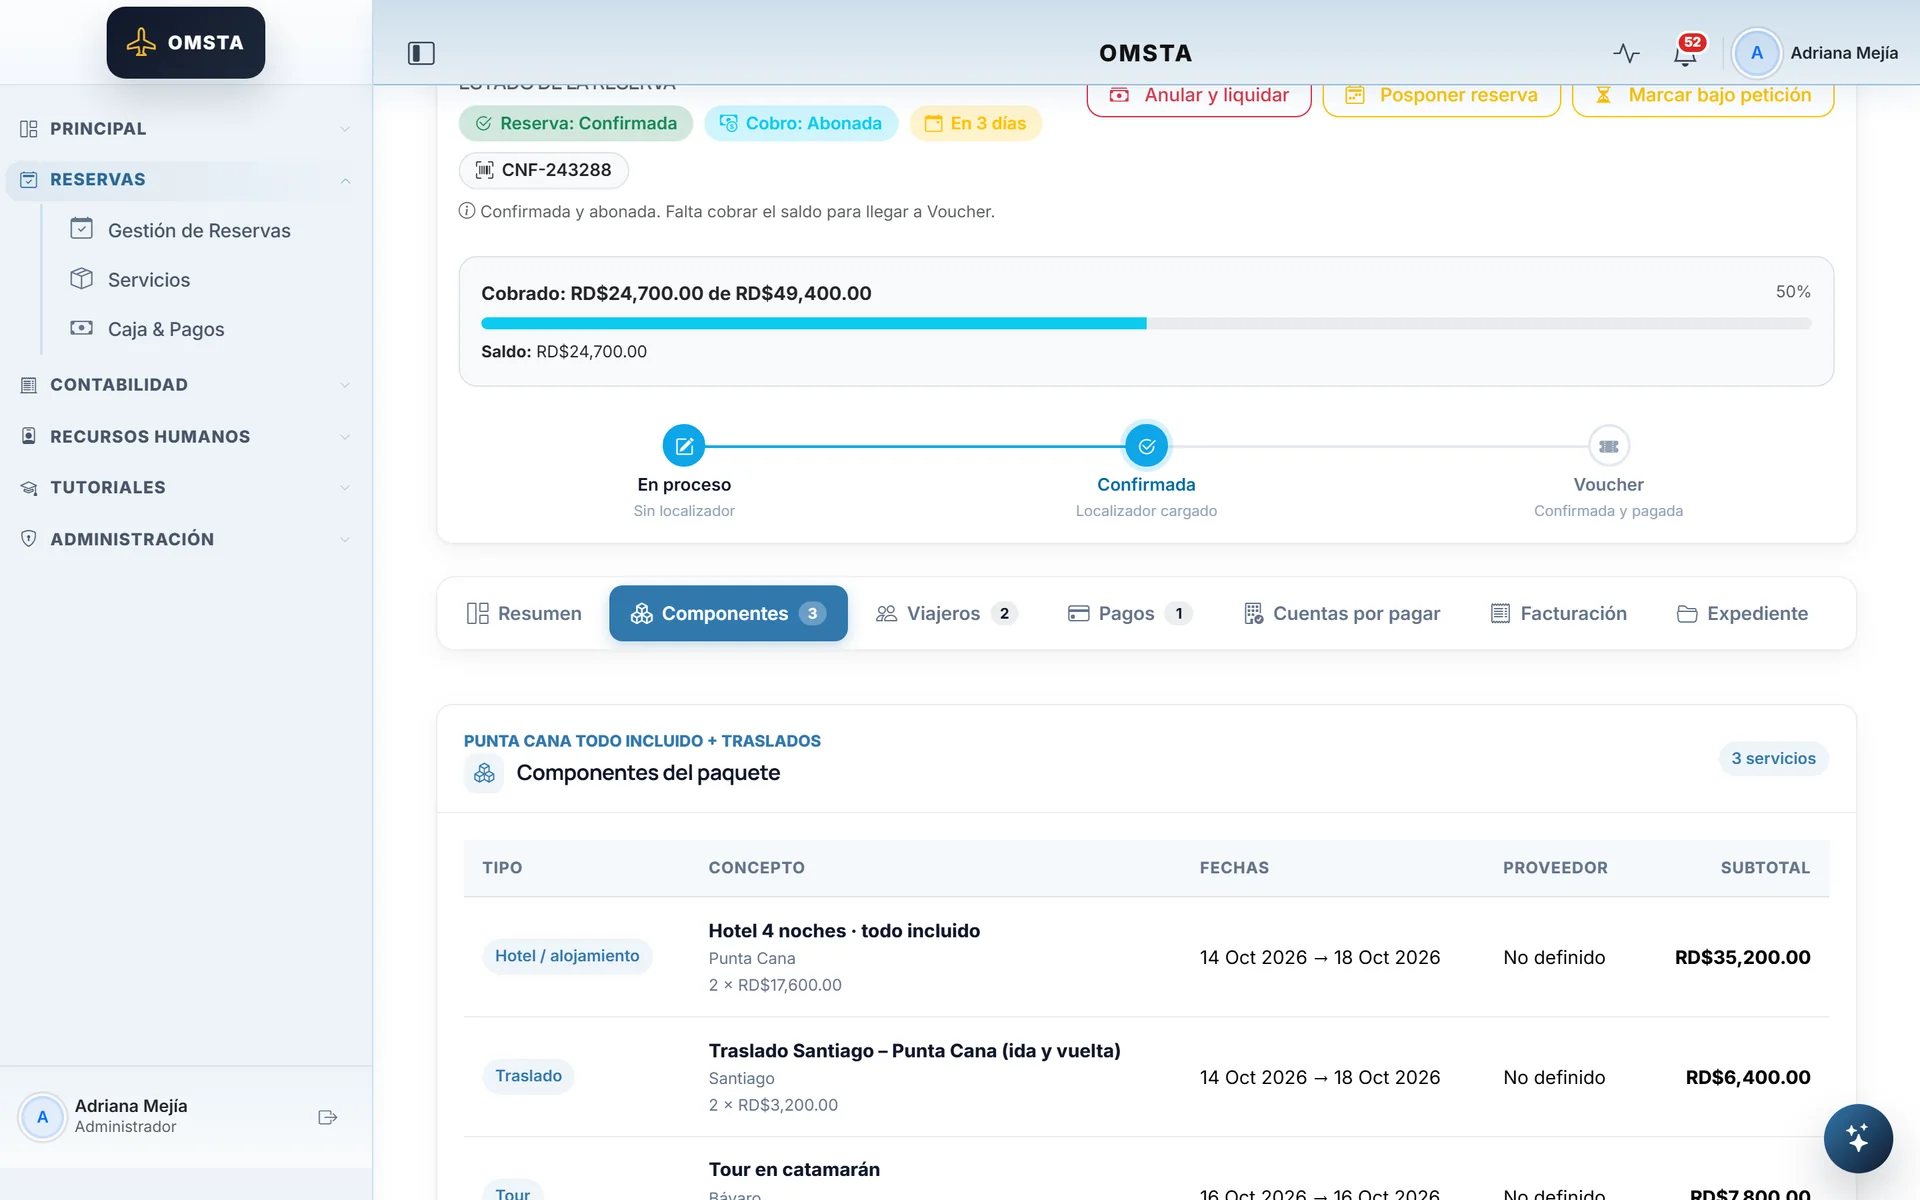Open the activity pulse icon
The width and height of the screenshot is (1920, 1200).
[x=1626, y=53]
